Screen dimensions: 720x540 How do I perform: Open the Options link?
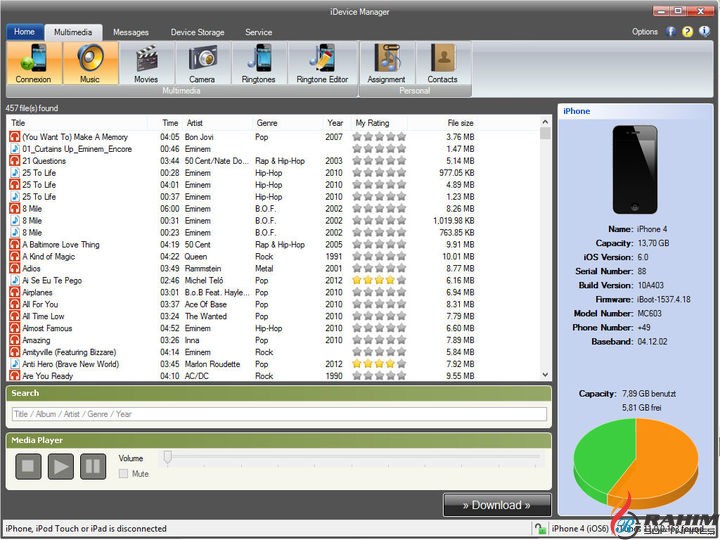click(645, 32)
